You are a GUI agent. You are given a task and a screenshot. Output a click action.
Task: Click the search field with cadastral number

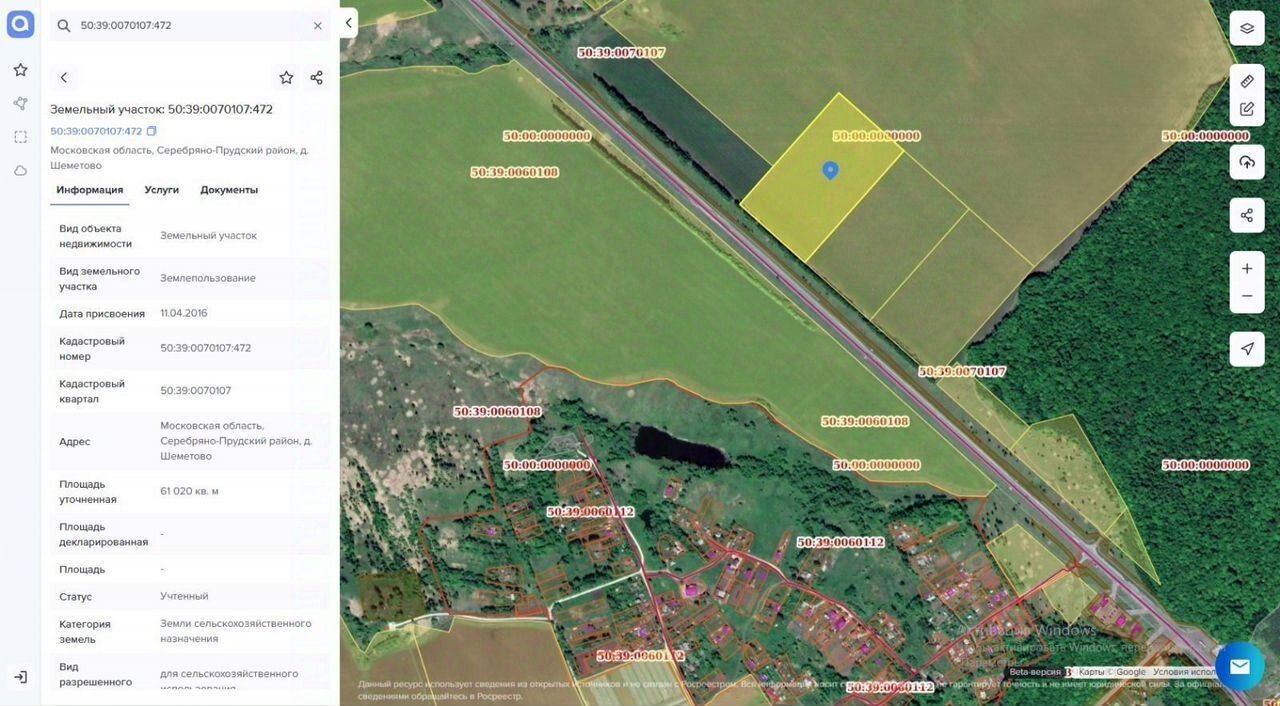[190, 25]
